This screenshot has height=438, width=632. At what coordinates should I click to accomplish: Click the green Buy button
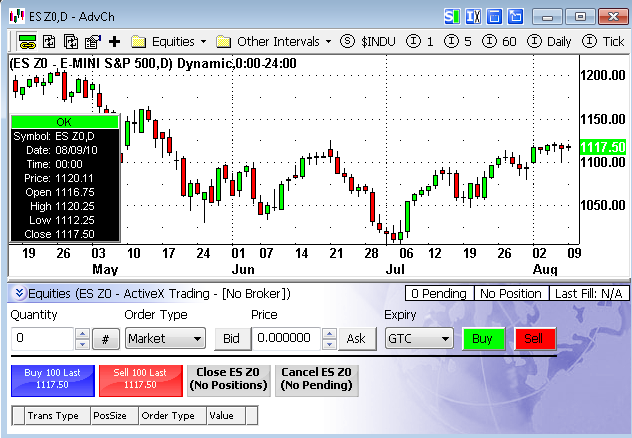click(483, 339)
